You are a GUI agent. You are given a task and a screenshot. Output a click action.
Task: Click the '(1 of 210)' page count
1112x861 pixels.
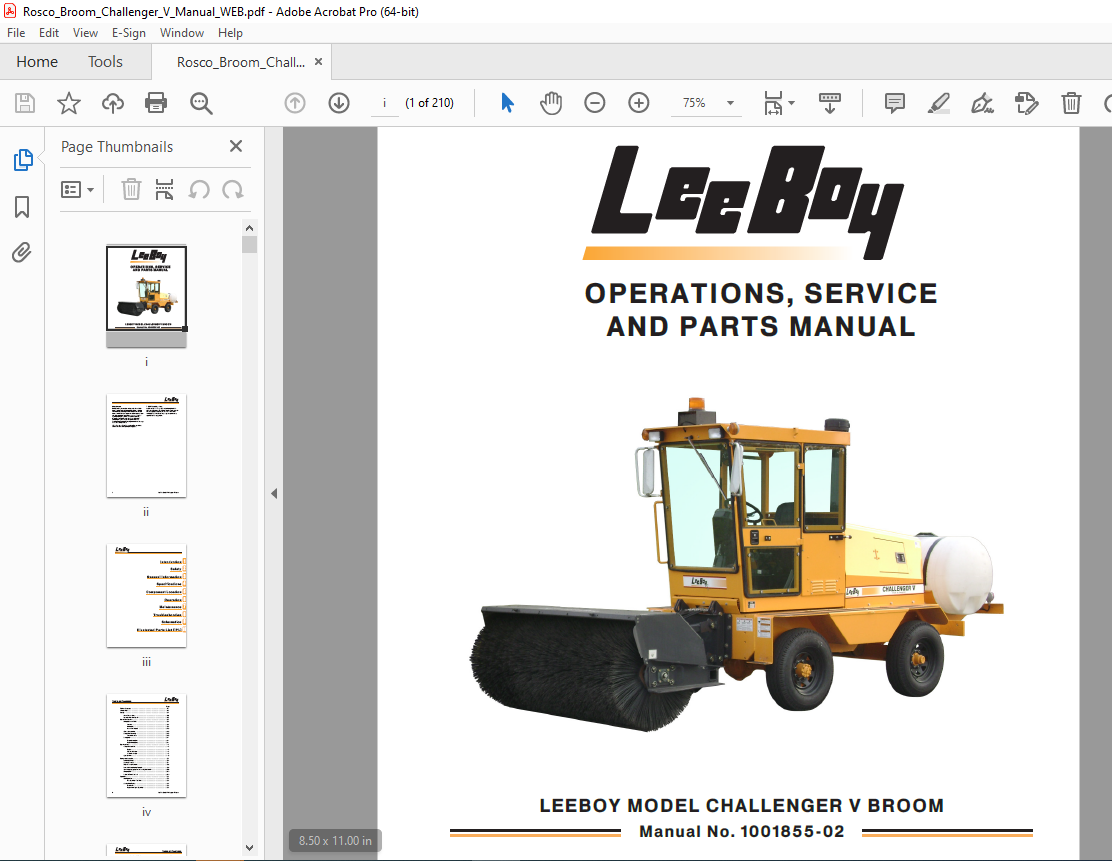point(429,103)
